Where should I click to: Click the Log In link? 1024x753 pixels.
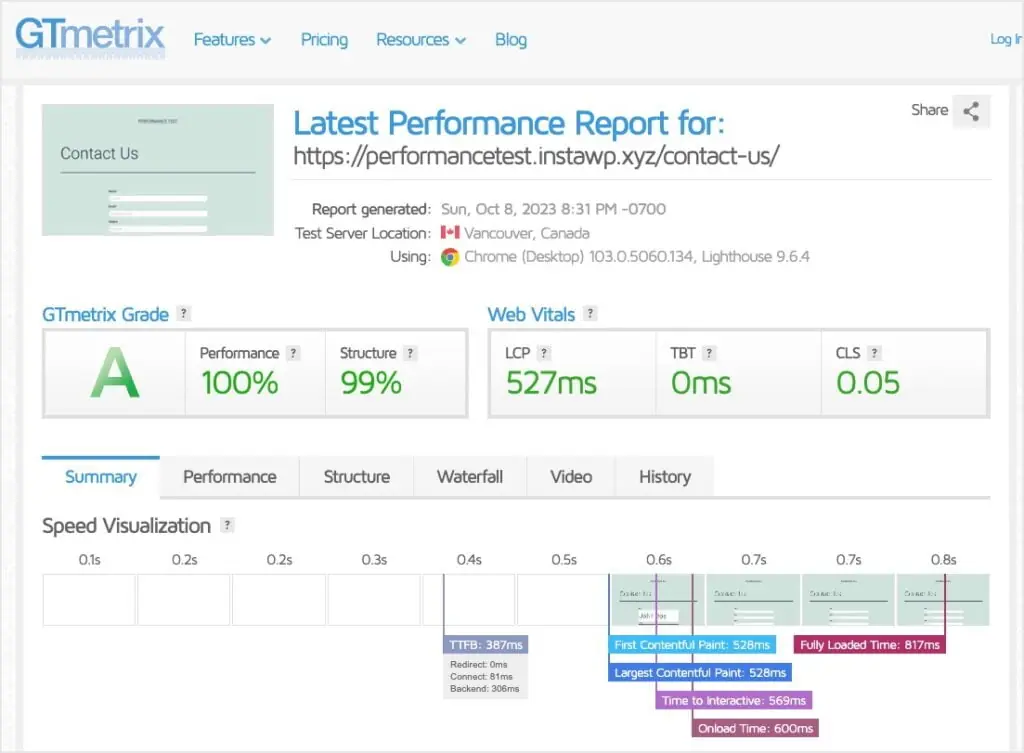[1005, 39]
